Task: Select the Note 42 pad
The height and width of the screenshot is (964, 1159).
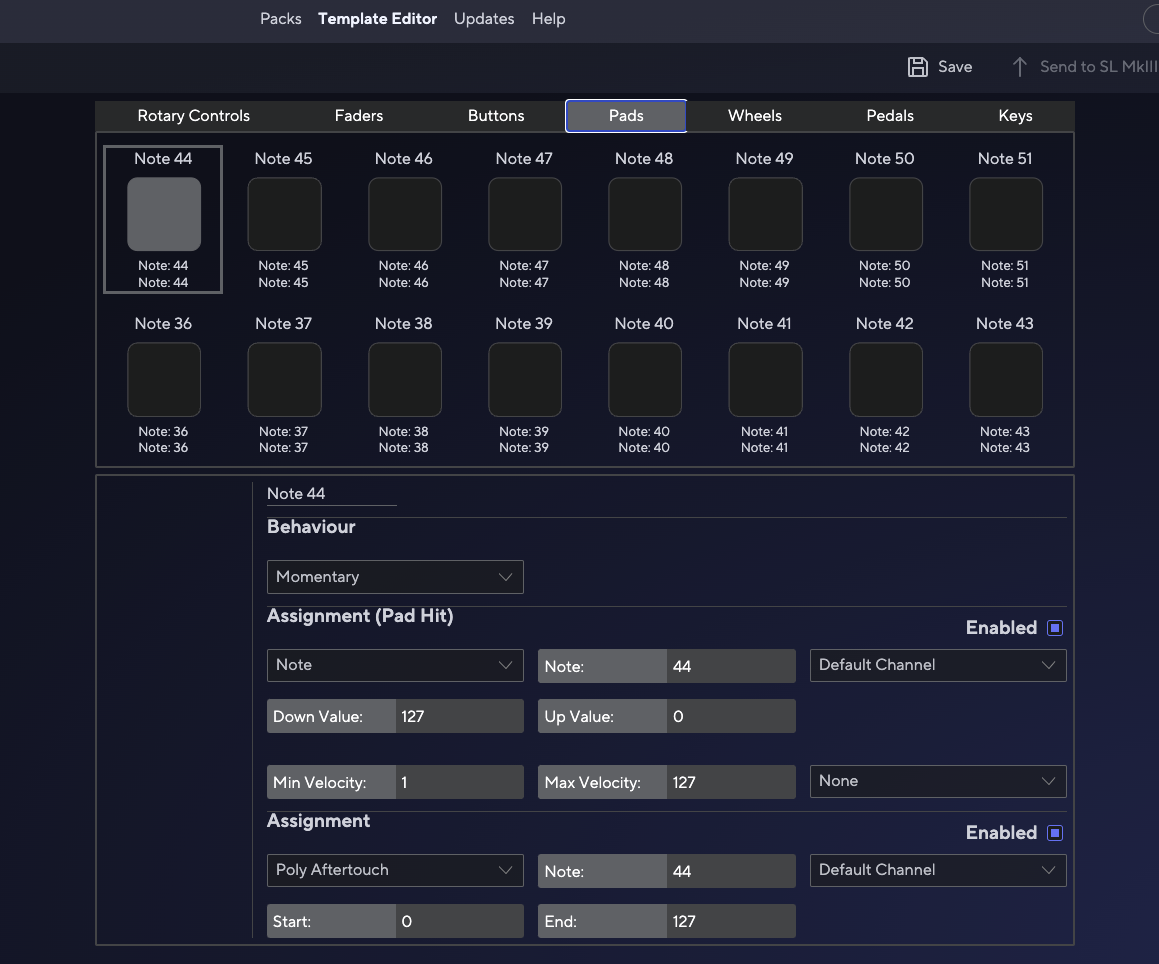Action: point(886,379)
